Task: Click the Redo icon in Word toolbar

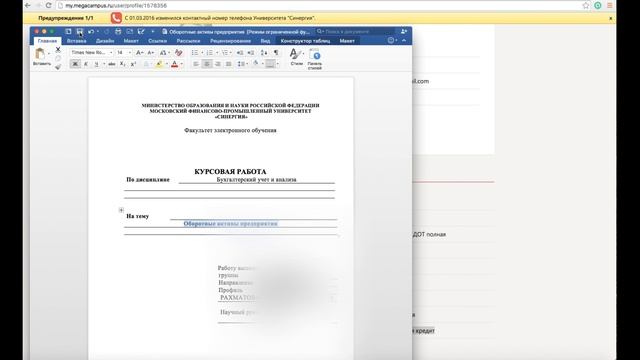Action: (107, 31)
